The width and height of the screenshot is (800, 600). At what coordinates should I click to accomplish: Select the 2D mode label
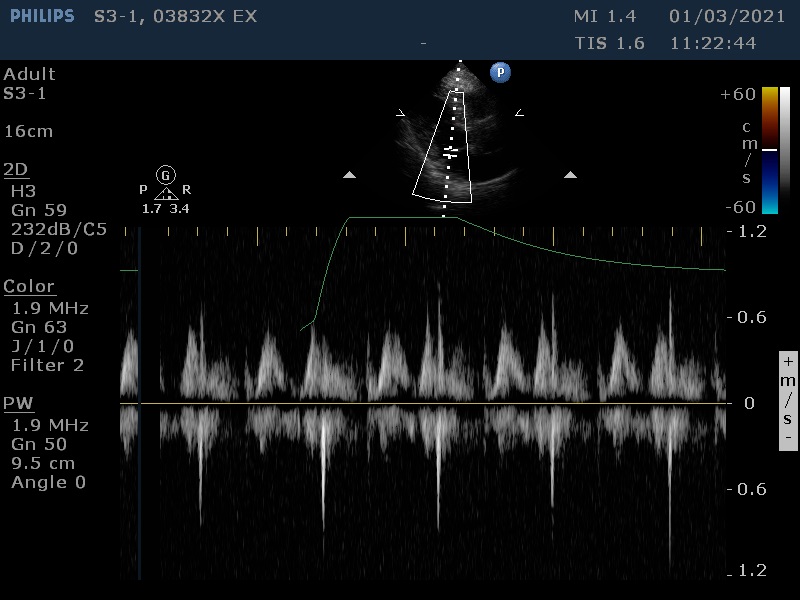(16, 169)
